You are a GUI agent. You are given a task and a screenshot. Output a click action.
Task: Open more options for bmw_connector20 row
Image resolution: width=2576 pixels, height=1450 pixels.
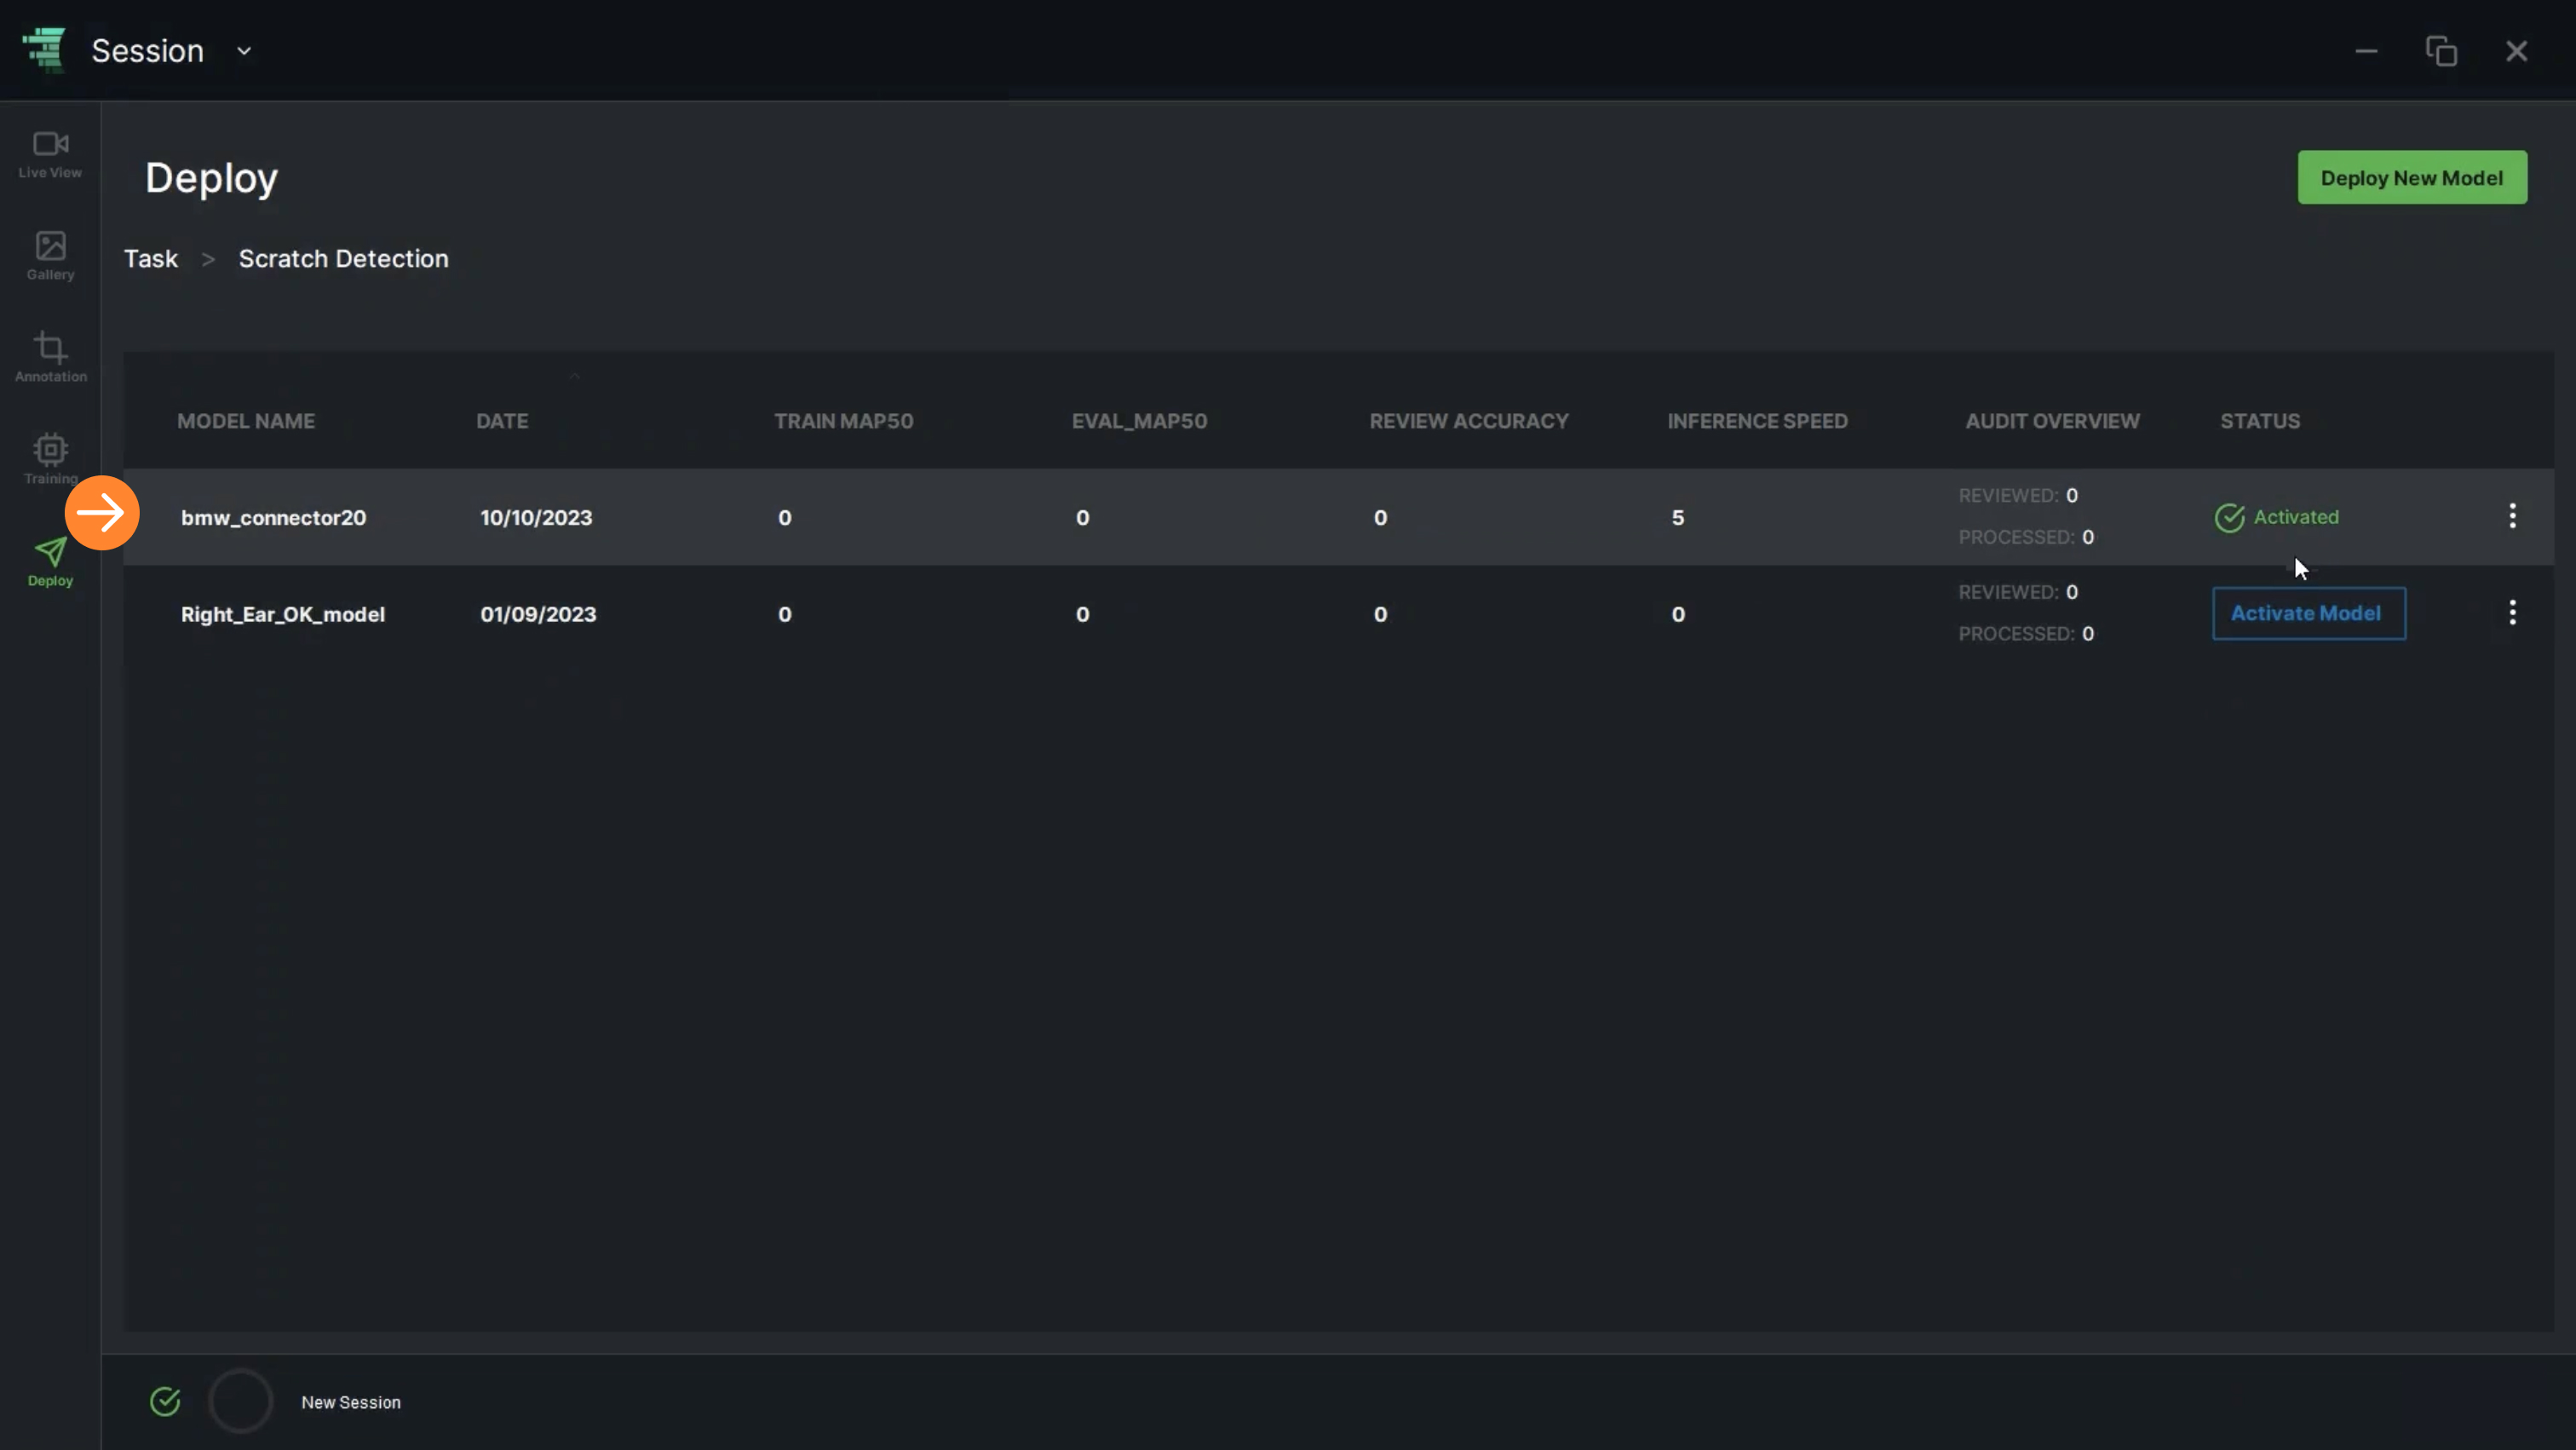pyautogui.click(x=2512, y=516)
